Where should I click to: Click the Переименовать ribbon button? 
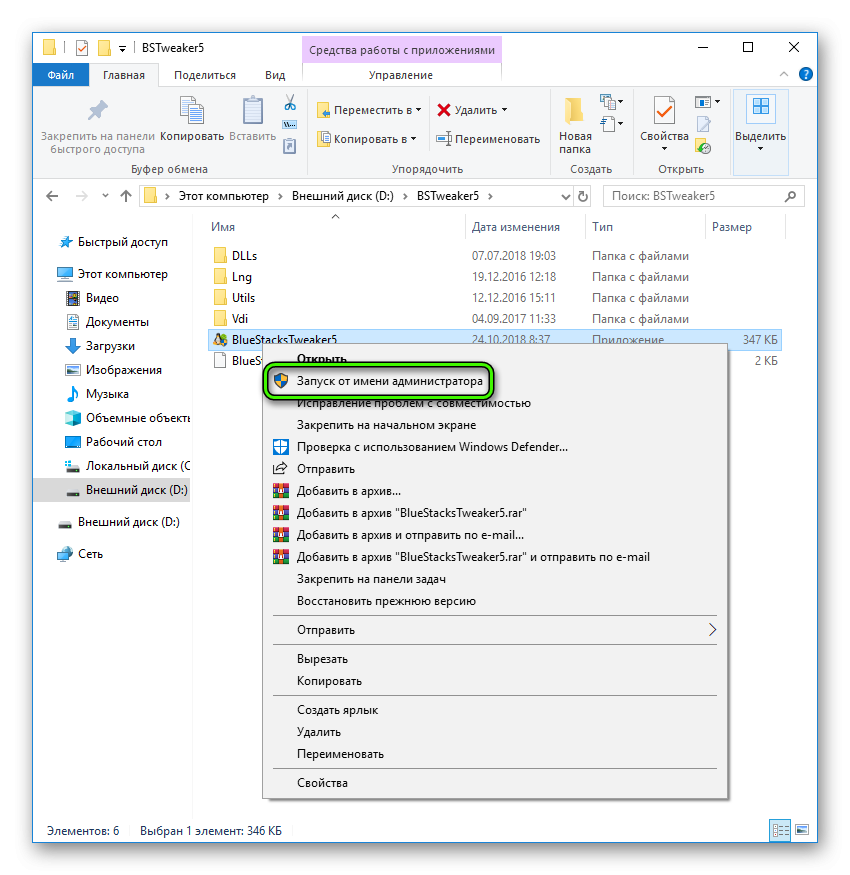tap(488, 138)
